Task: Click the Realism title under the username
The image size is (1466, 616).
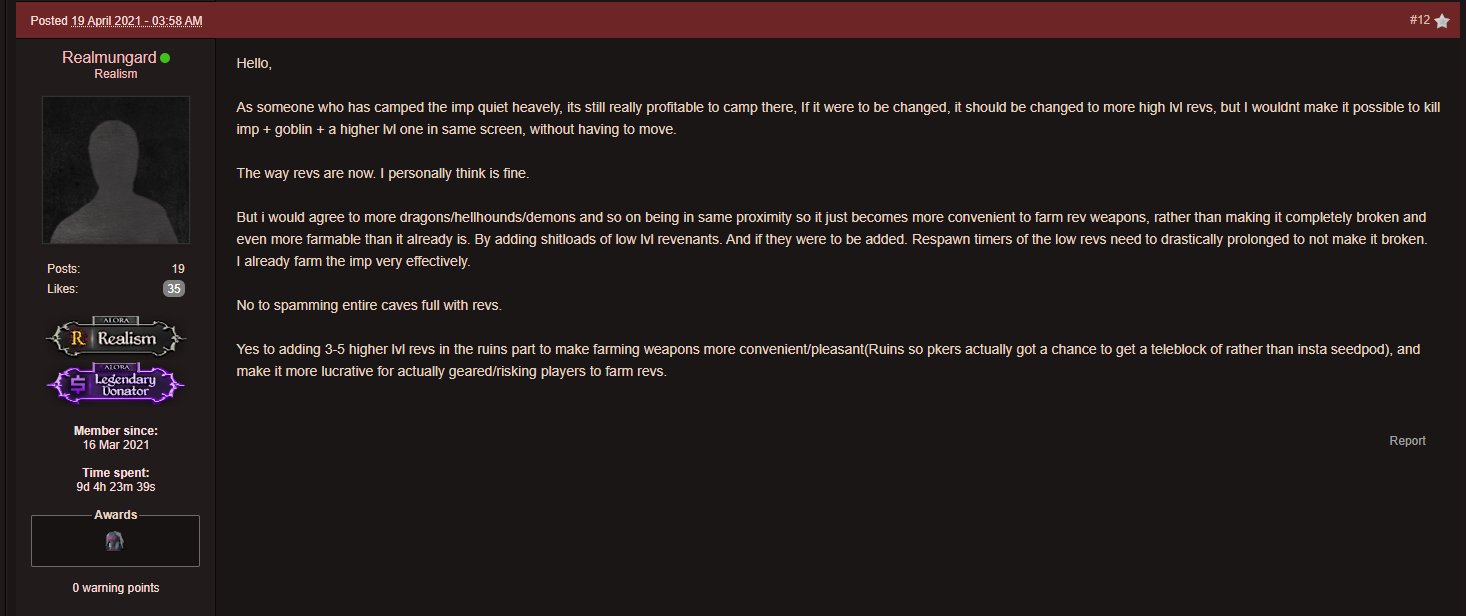Action: click(116, 74)
